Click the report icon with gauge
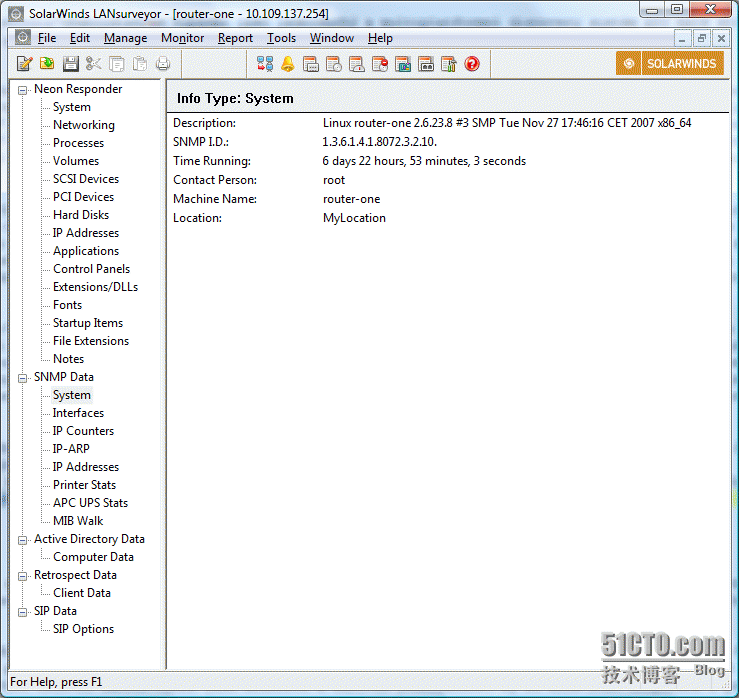Image resolution: width=739 pixels, height=698 pixels. (357, 64)
